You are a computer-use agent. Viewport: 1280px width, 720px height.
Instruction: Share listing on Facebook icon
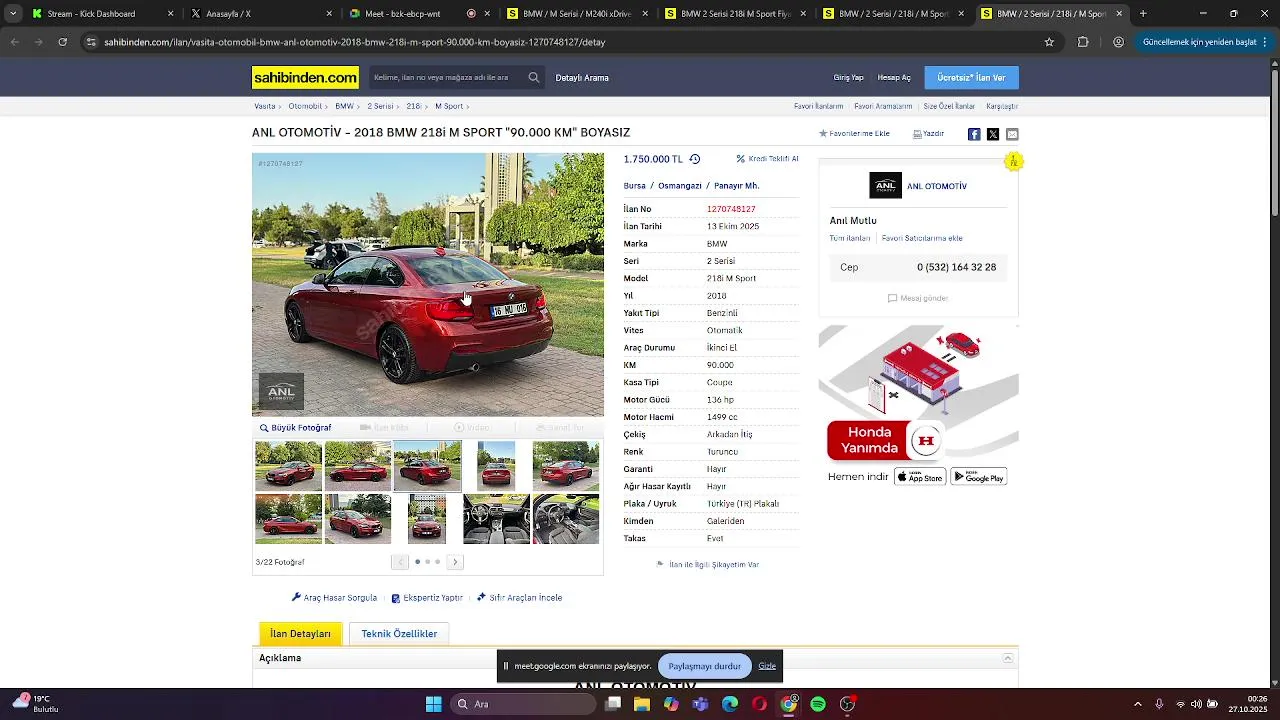(974, 134)
